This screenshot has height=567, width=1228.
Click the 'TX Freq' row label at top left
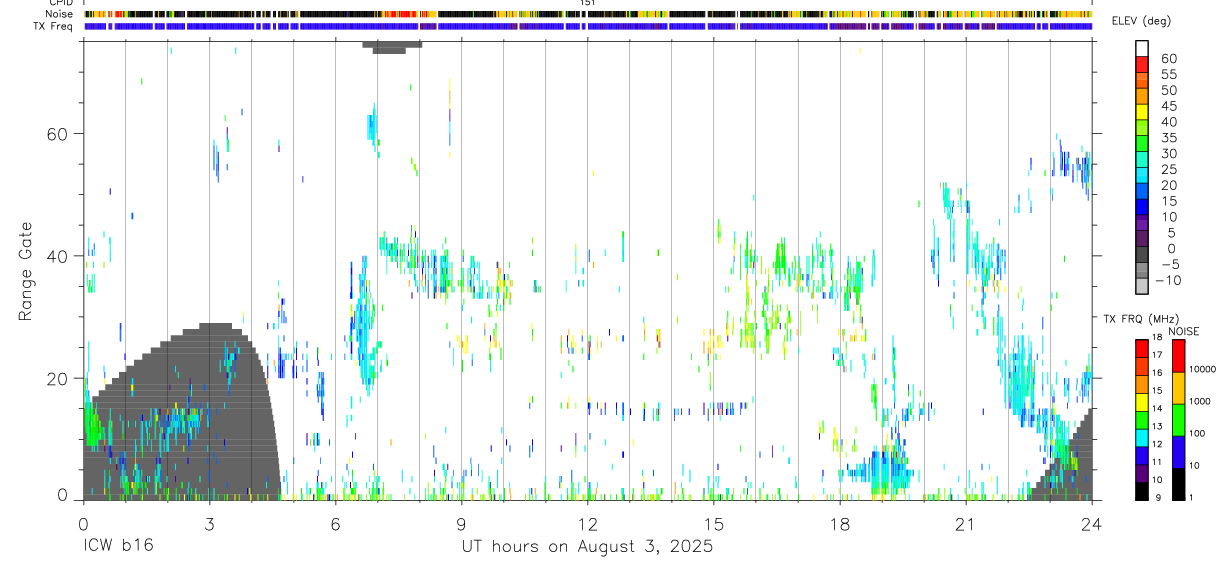[x=54, y=26]
